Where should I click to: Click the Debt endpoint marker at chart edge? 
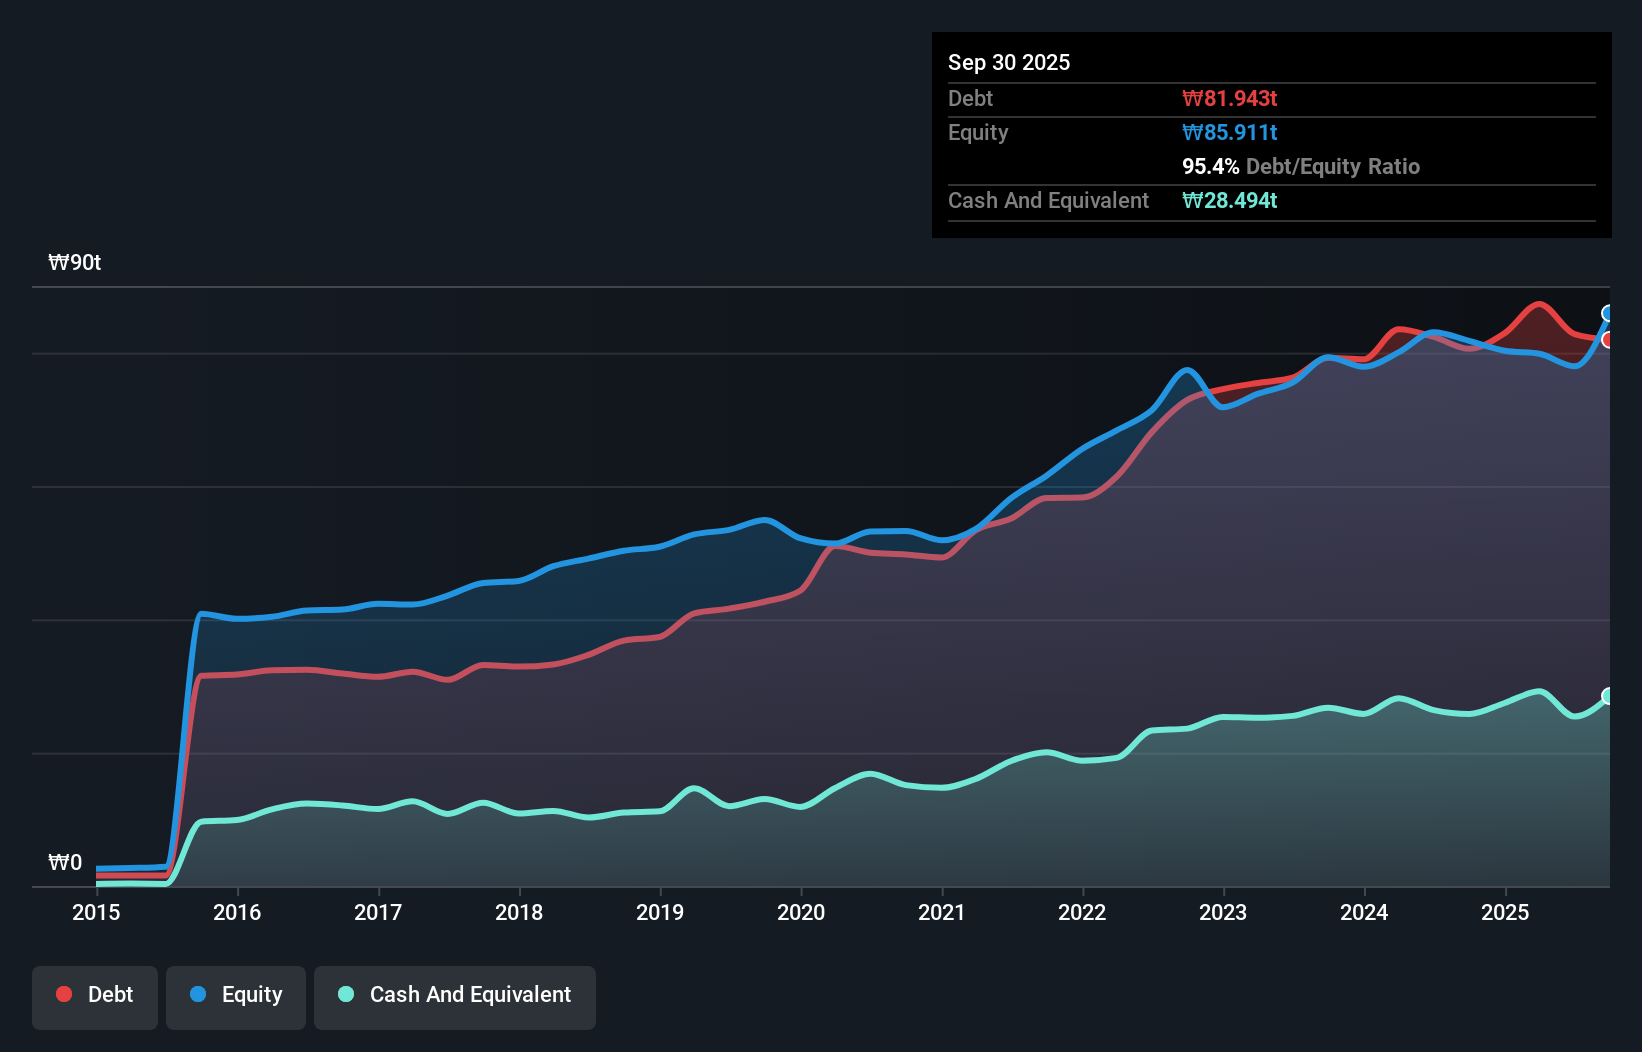(x=1608, y=338)
